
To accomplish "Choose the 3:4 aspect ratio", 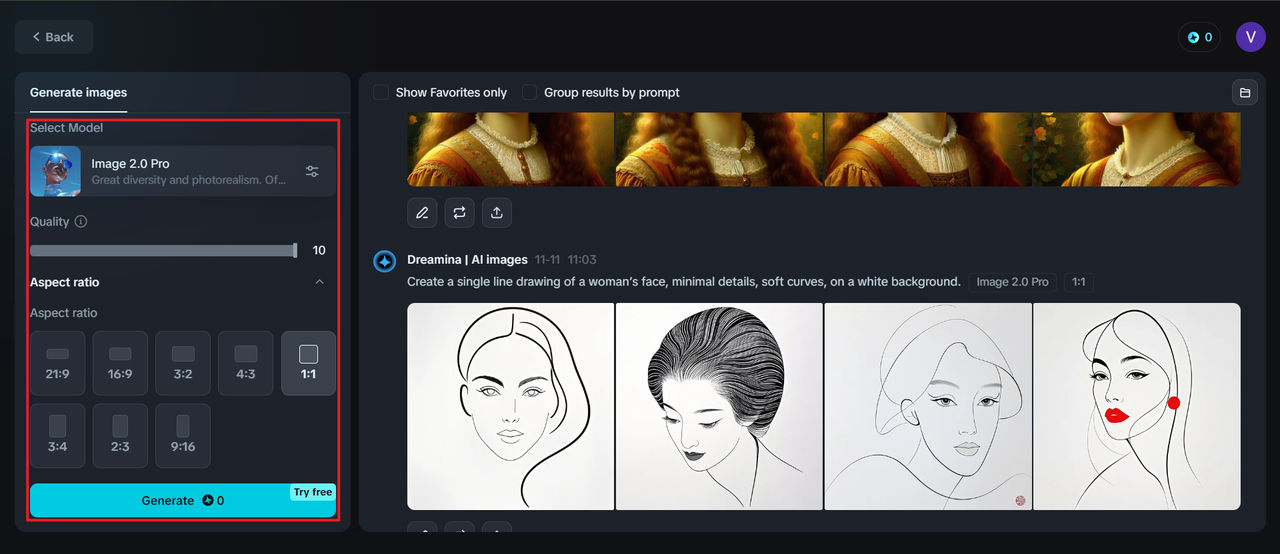I will pyautogui.click(x=57, y=435).
